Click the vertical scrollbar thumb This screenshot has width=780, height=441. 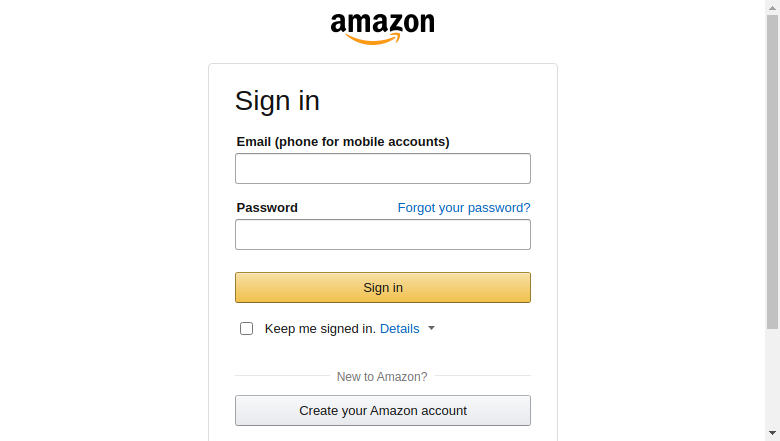coord(772,172)
